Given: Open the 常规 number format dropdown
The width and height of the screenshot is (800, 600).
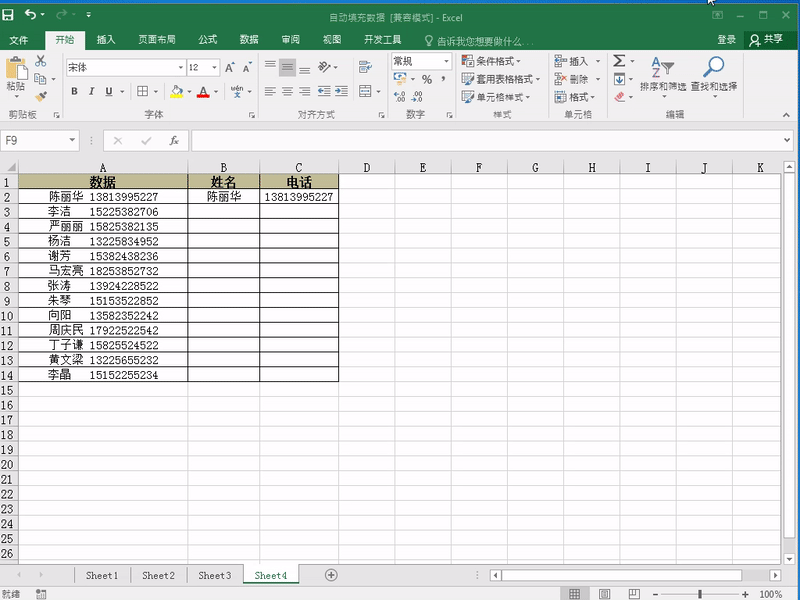Looking at the screenshot, I should pyautogui.click(x=446, y=61).
